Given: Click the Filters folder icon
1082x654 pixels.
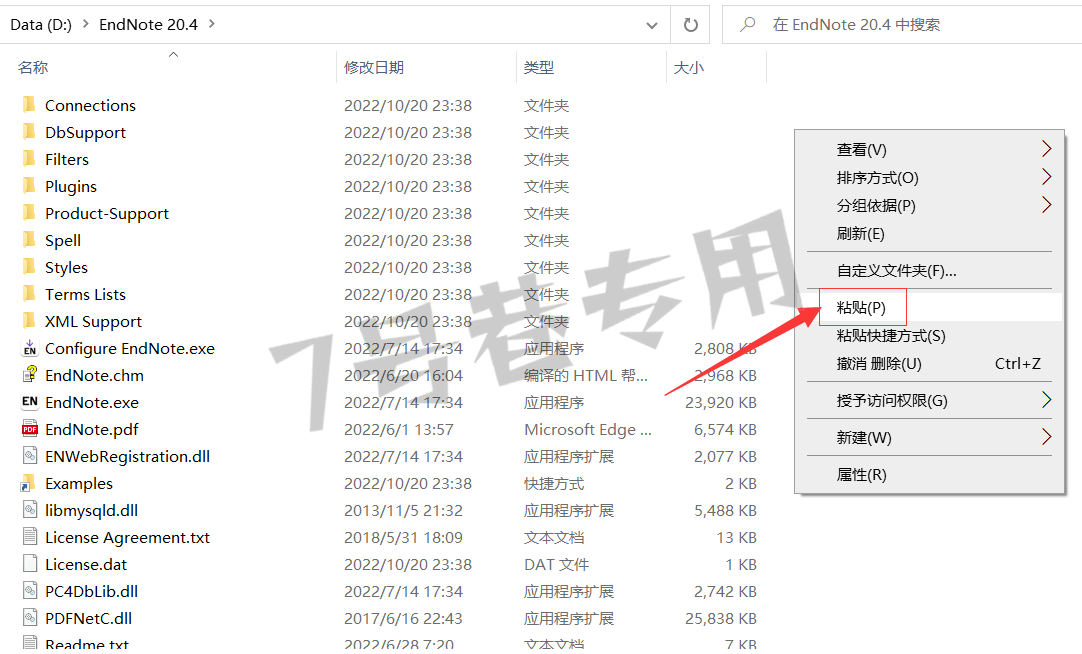Looking at the screenshot, I should 29,159.
